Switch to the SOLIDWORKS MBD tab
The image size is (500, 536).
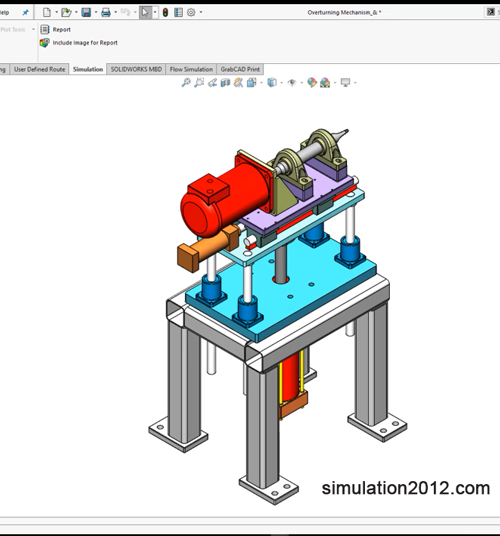[x=136, y=69]
